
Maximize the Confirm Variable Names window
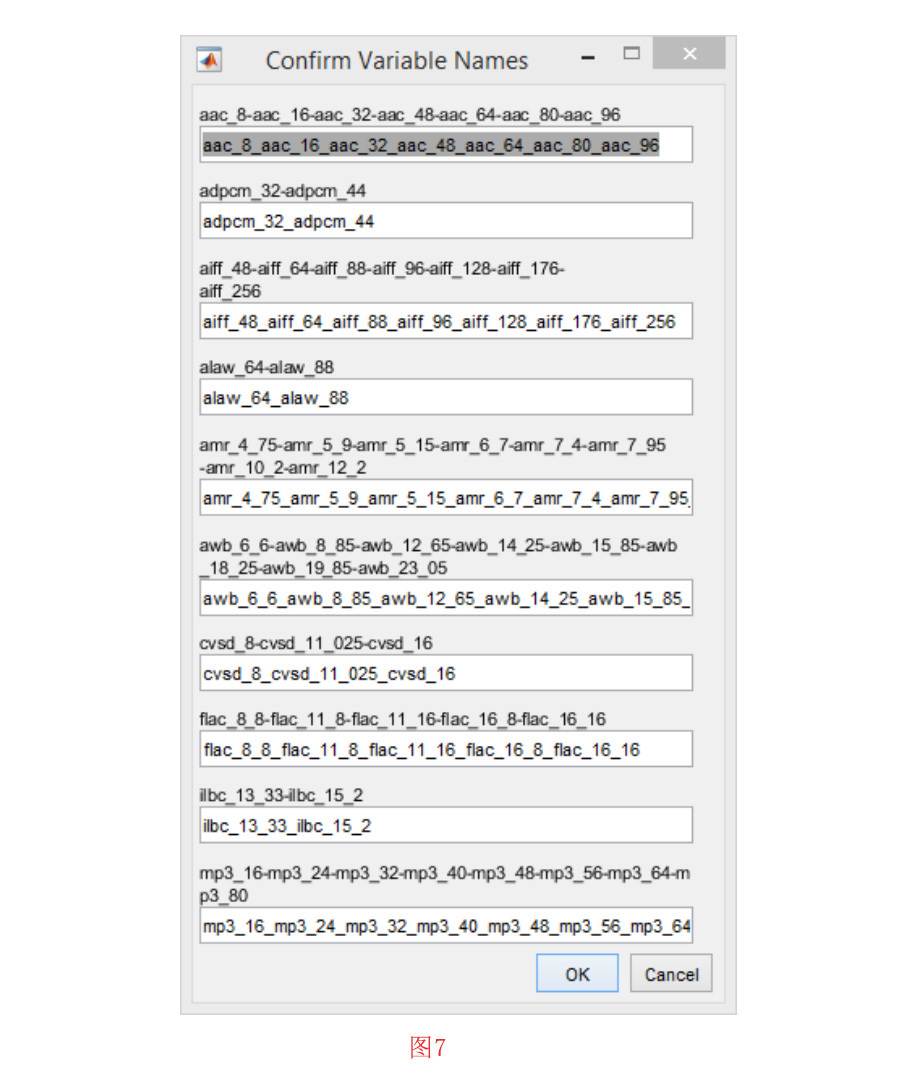631,54
